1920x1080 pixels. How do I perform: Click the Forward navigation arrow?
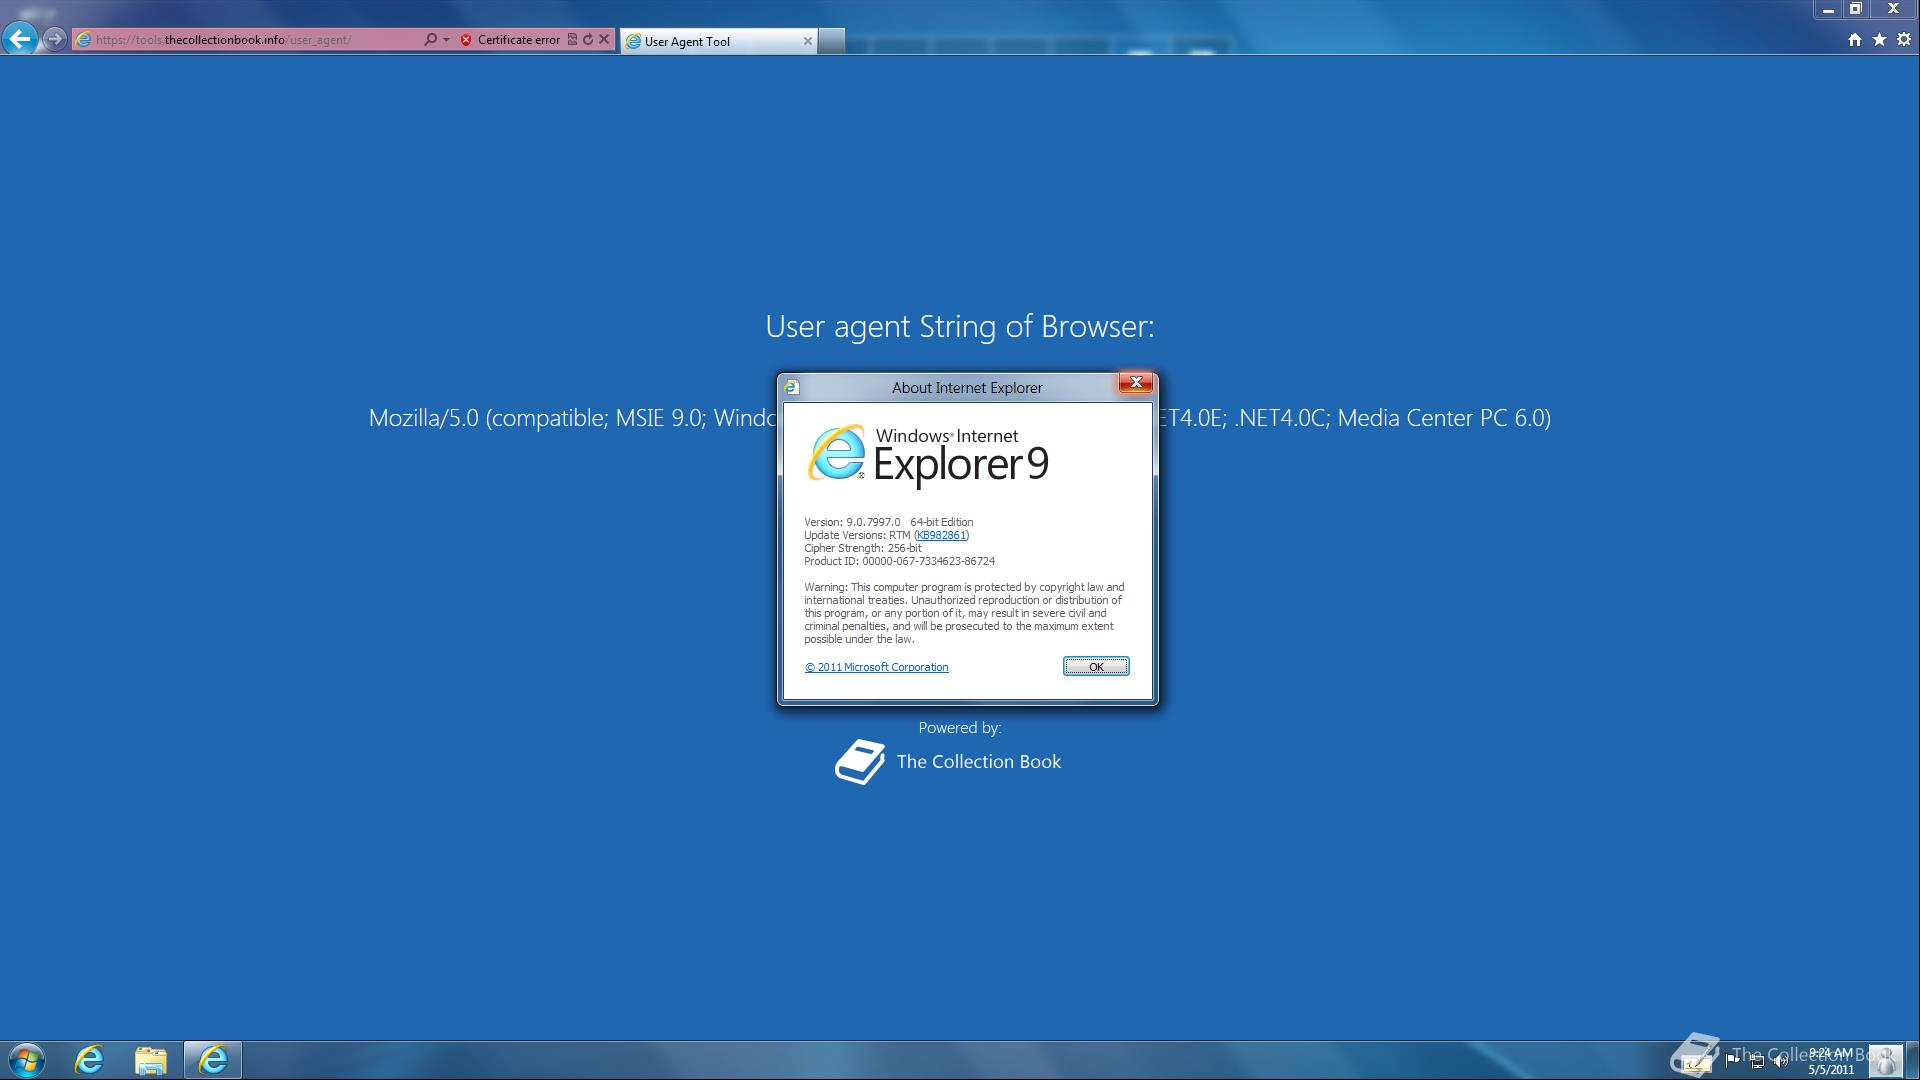click(x=55, y=39)
